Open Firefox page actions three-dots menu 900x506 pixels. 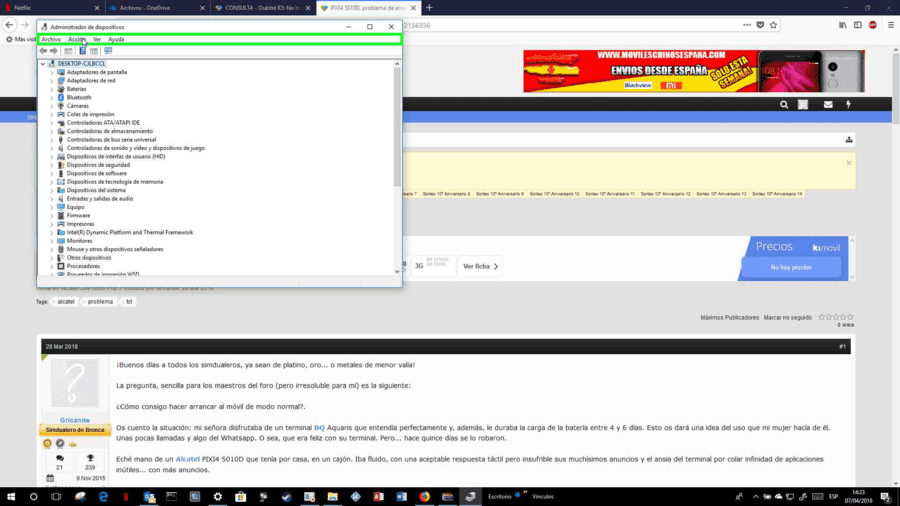coord(747,25)
